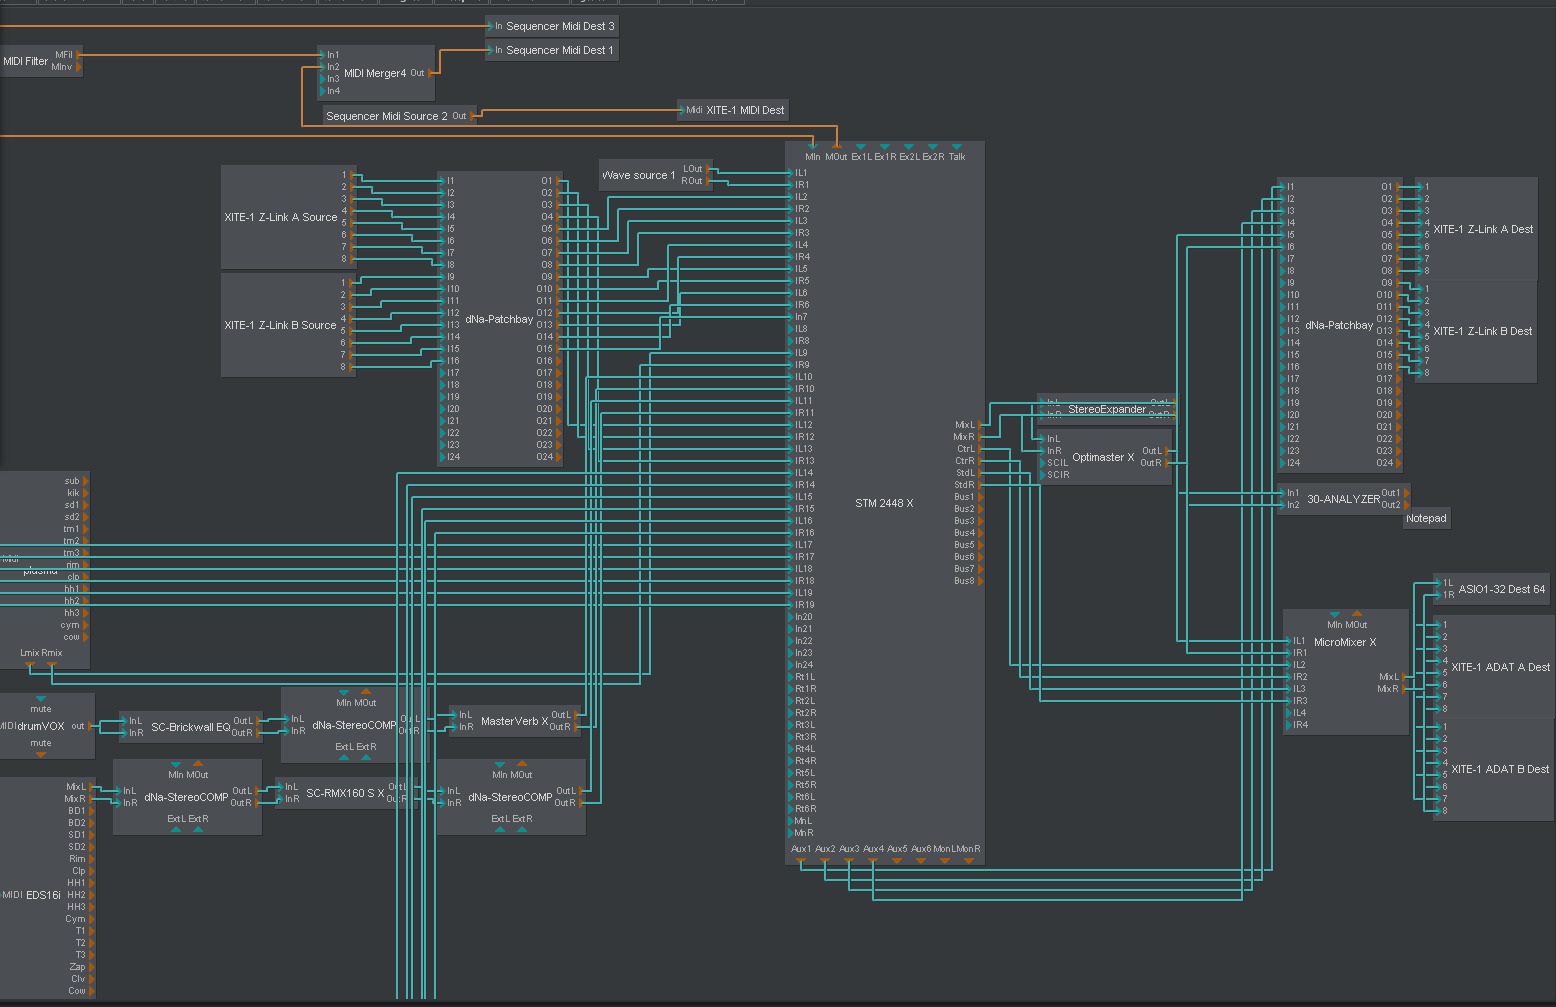Select the XITE-1 ADAT B Dest module

1492,769
